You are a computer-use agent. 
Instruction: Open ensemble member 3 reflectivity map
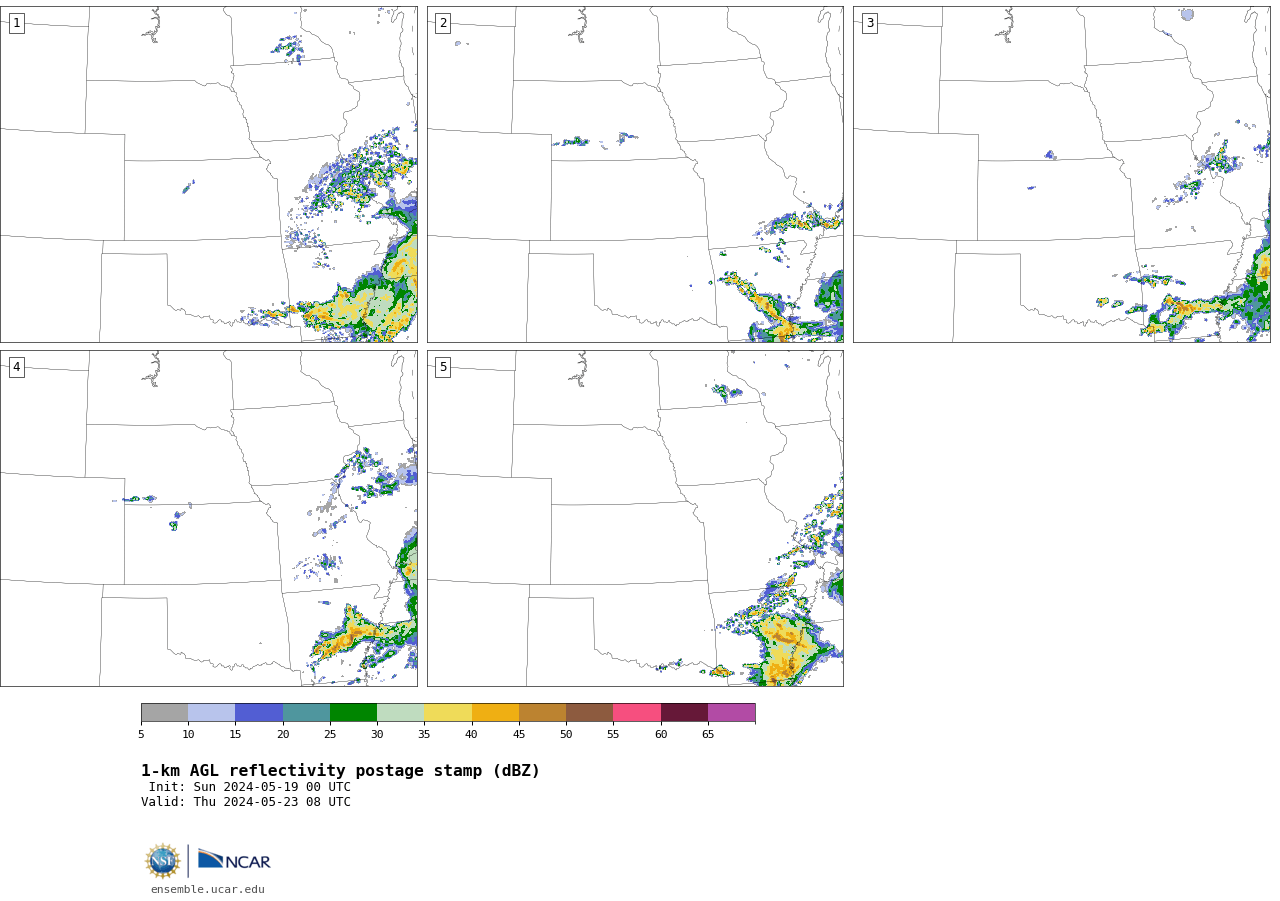point(1061,174)
